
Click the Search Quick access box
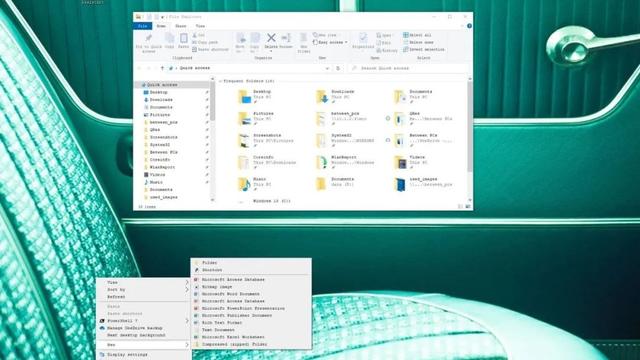[409, 68]
